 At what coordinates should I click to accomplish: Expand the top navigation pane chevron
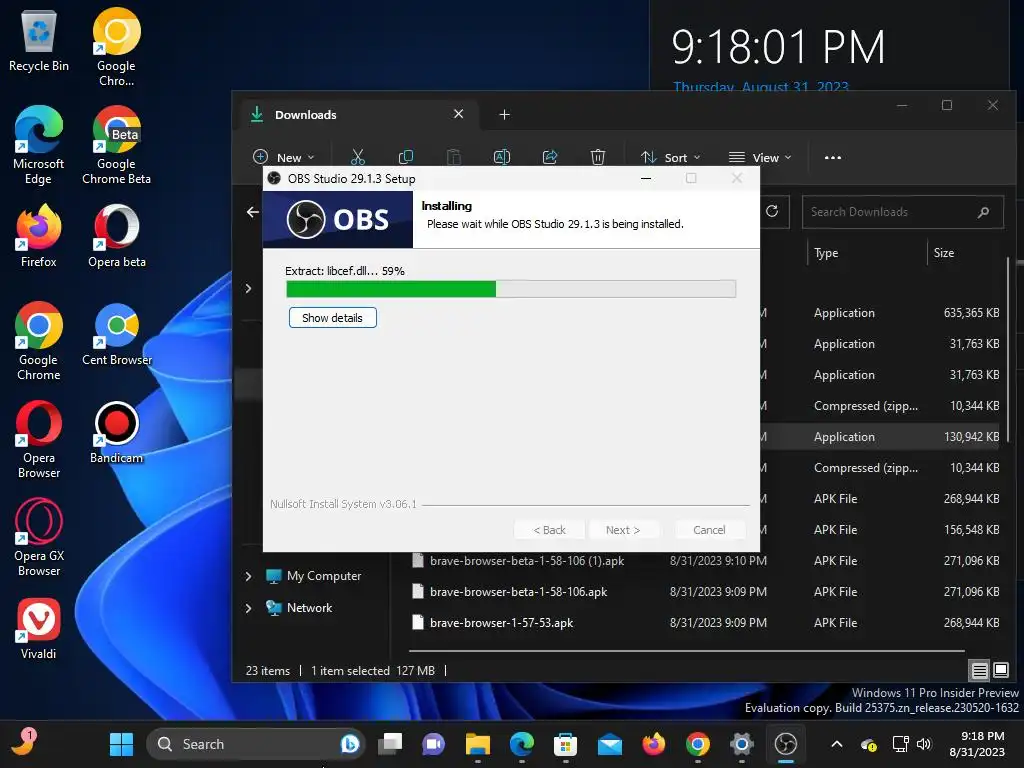click(248, 288)
